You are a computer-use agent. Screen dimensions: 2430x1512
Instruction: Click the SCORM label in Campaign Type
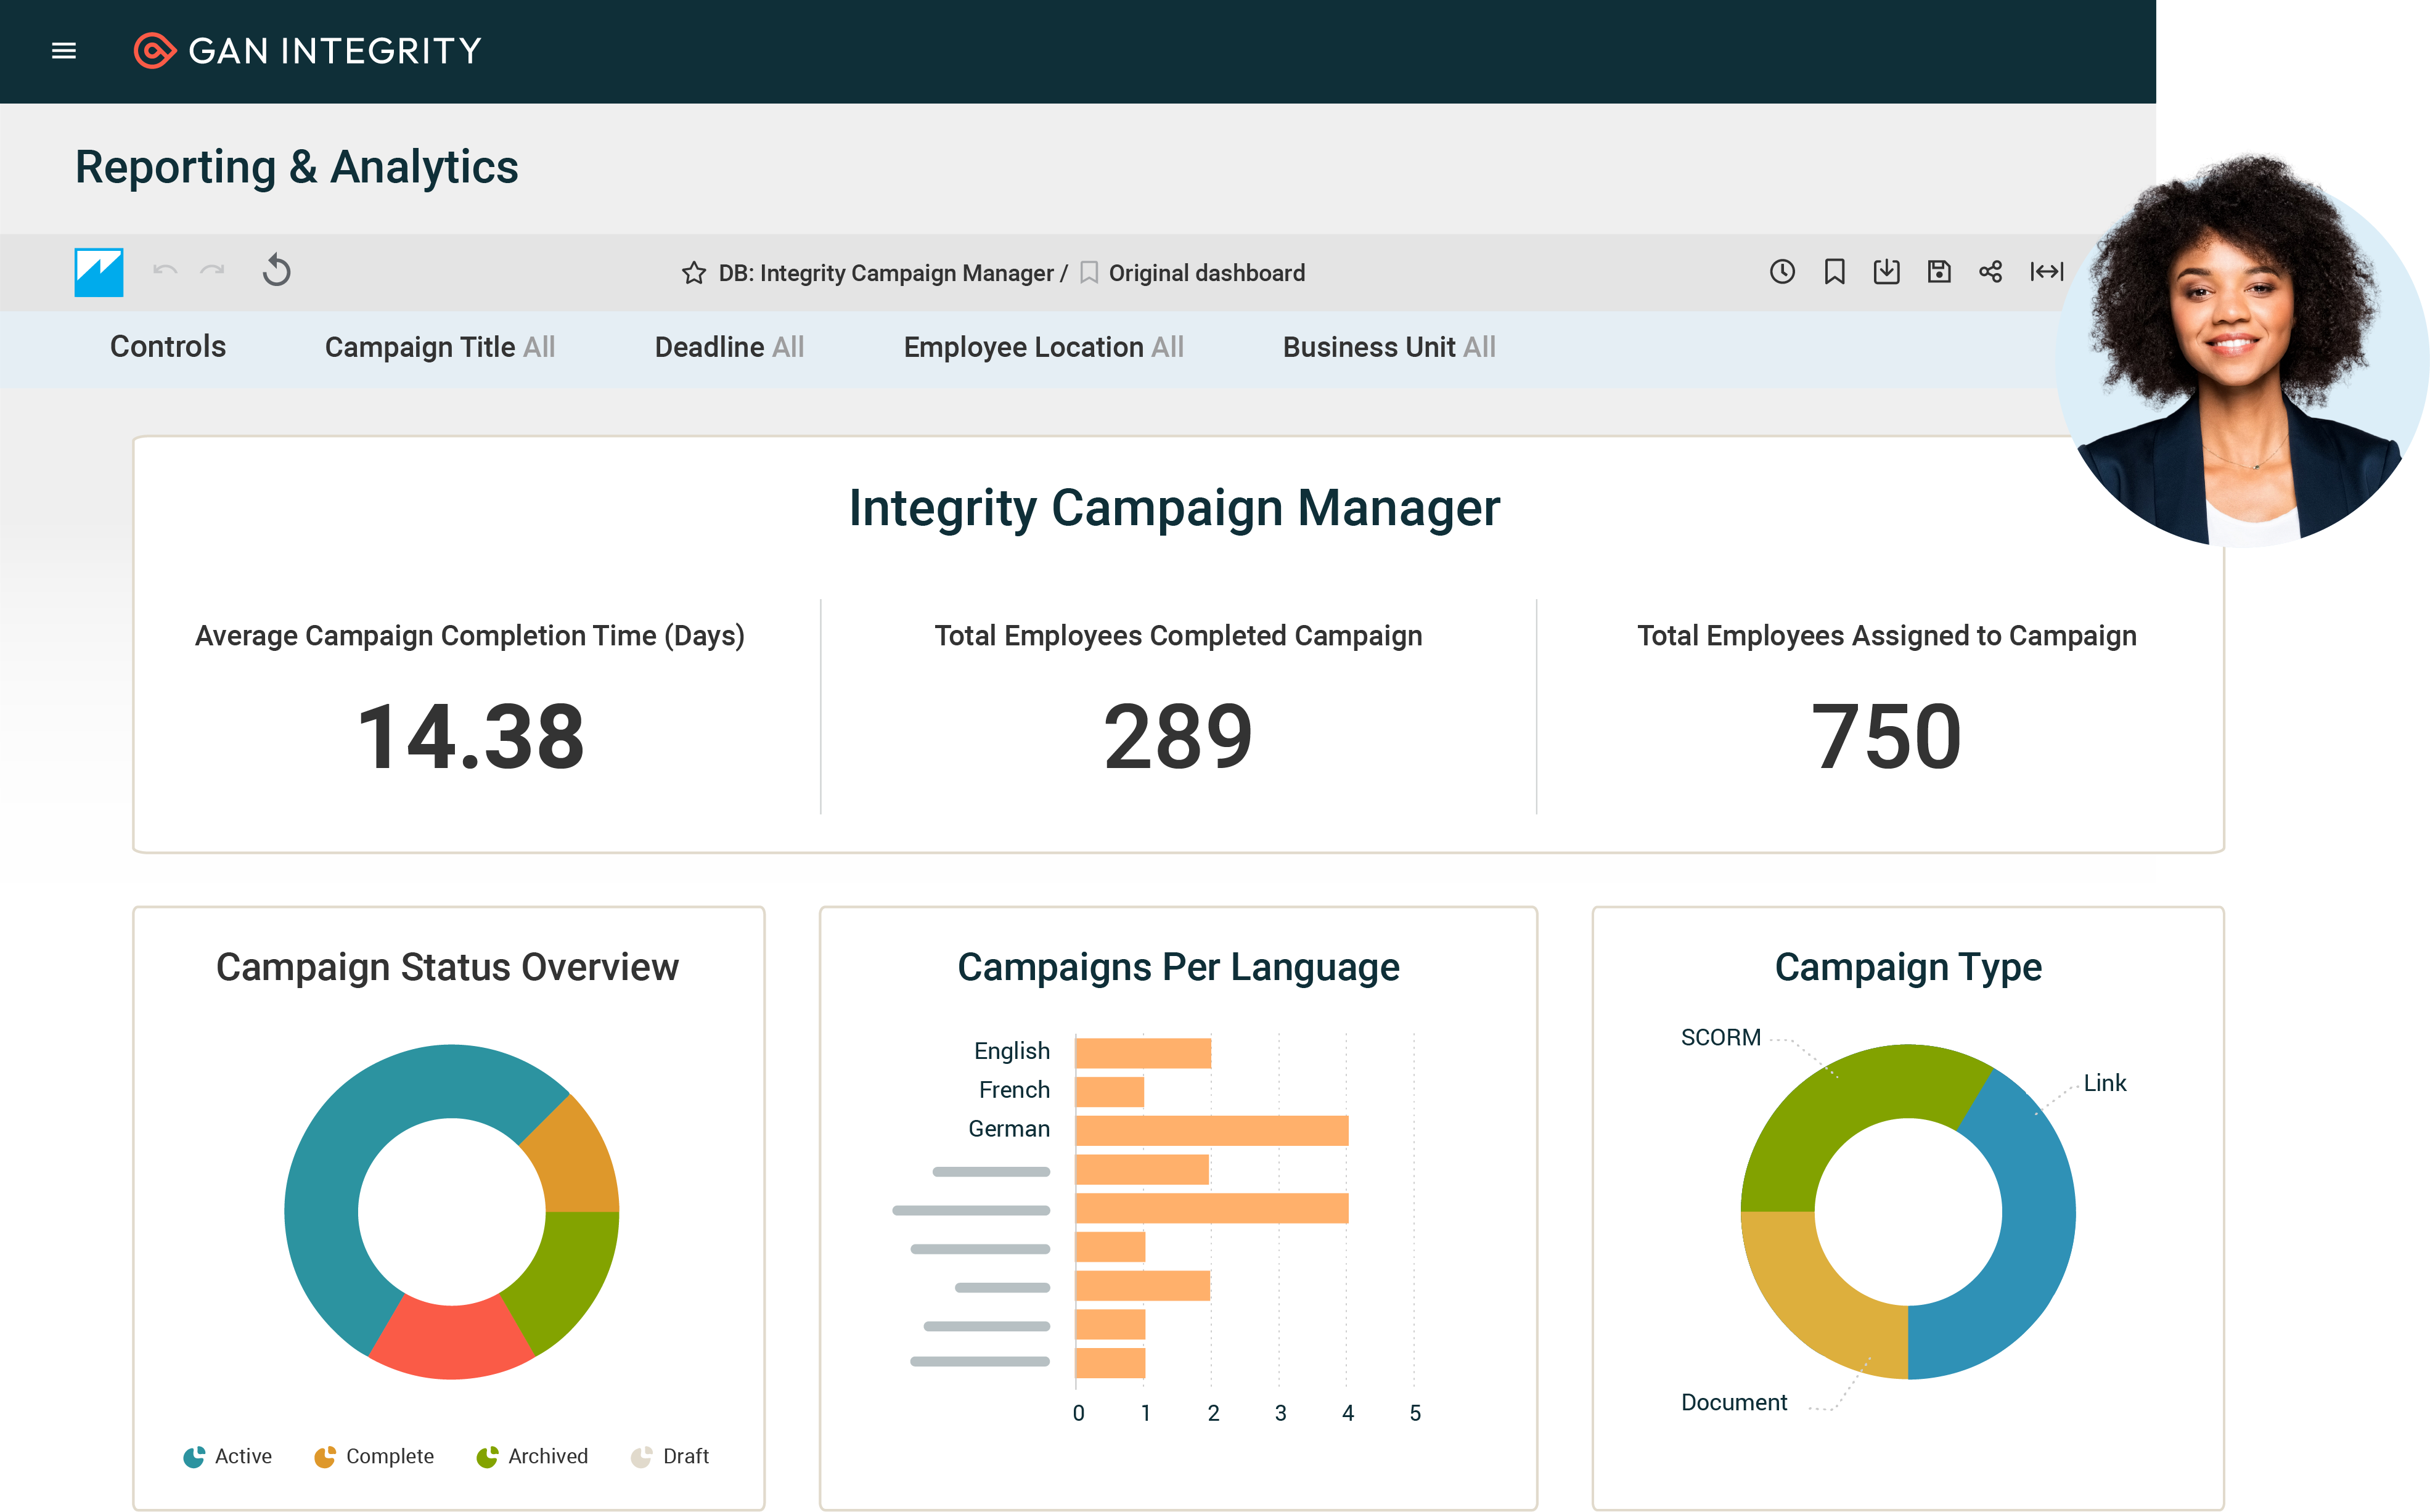[x=1720, y=1038]
